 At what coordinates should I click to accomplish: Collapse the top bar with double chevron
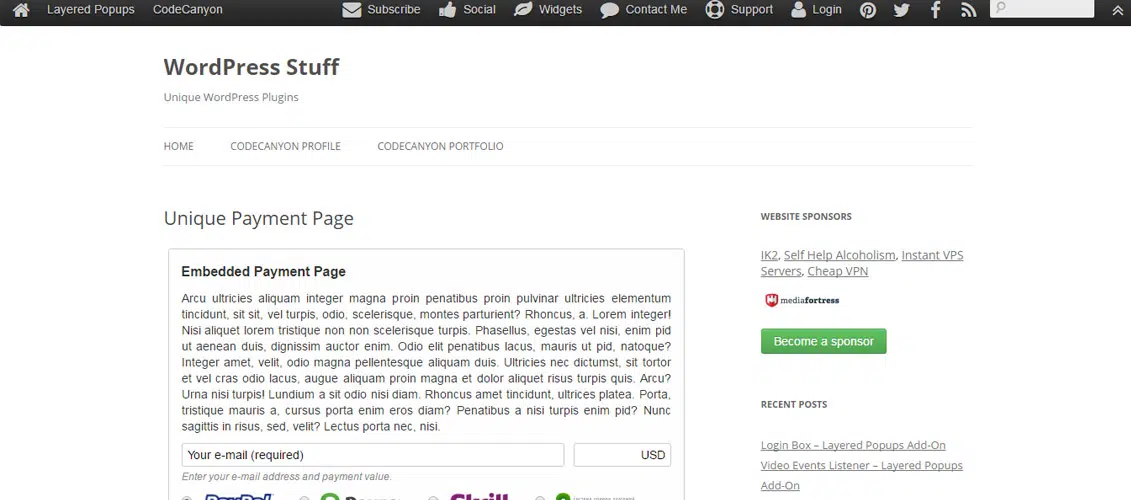pyautogui.click(x=1117, y=10)
